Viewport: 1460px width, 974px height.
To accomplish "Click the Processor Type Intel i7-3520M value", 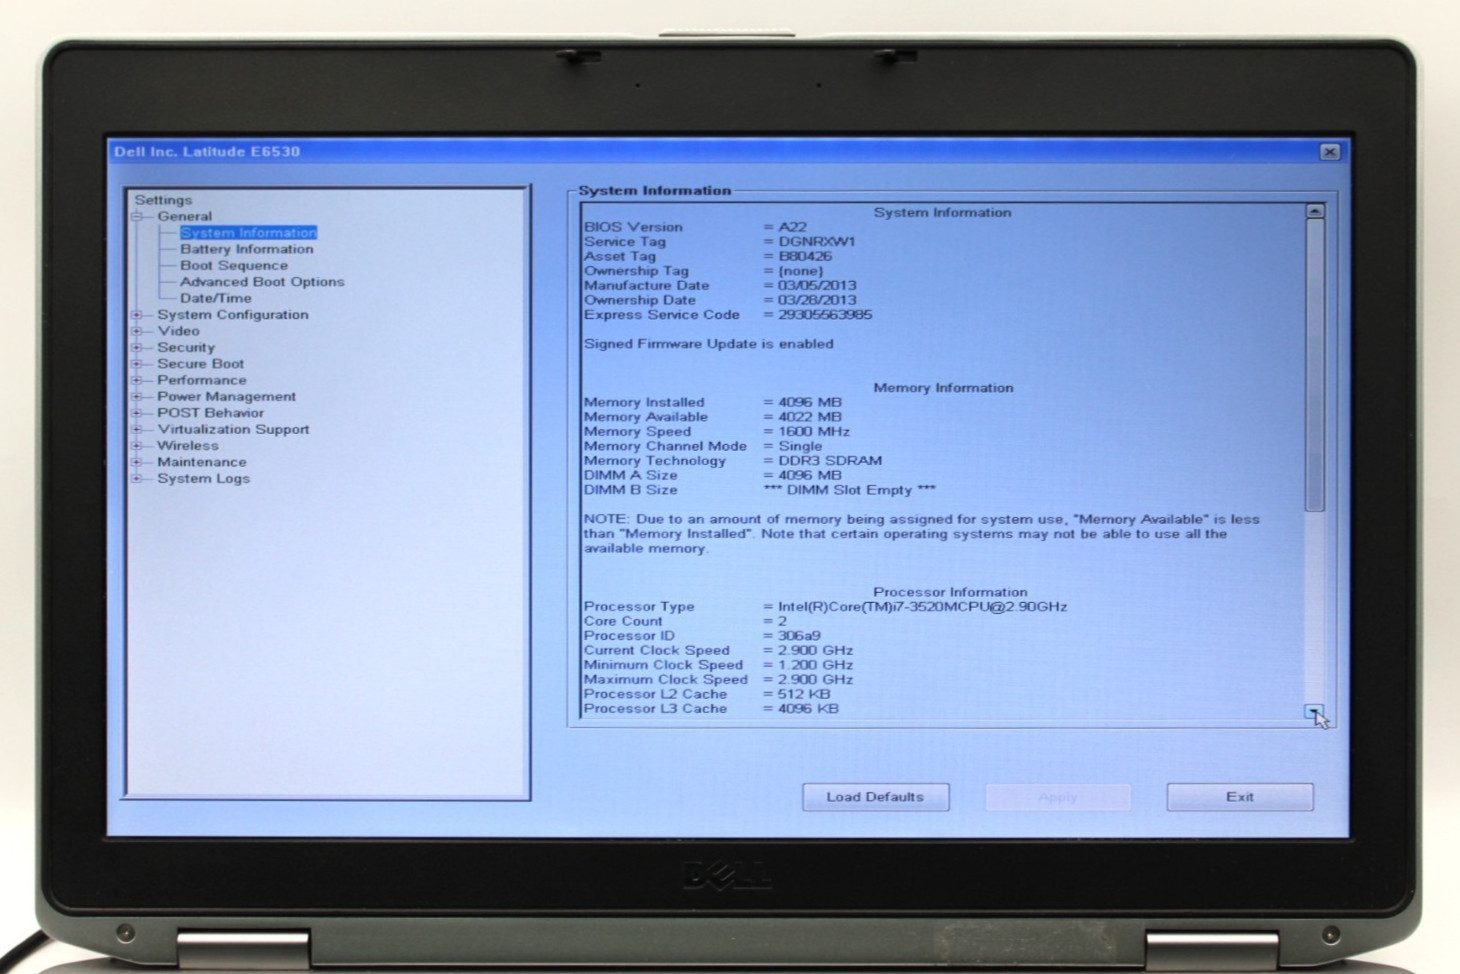I will (x=923, y=607).
